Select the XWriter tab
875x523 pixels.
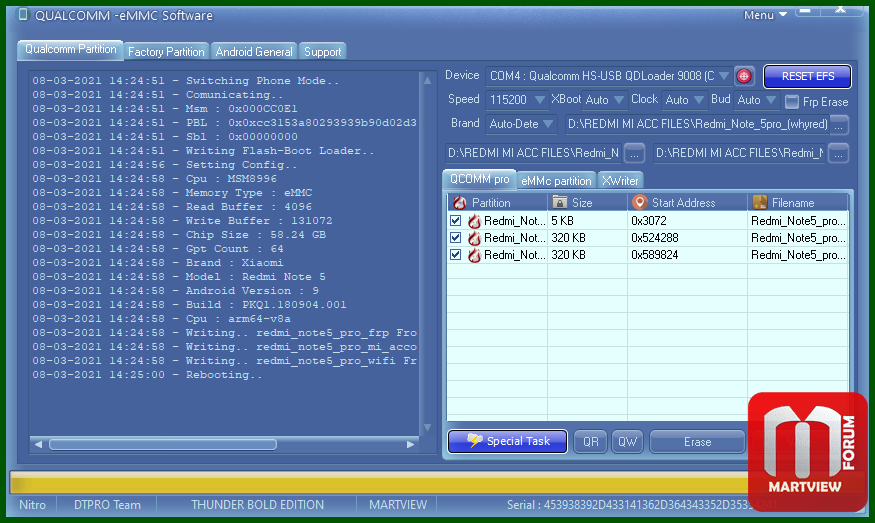pos(620,180)
